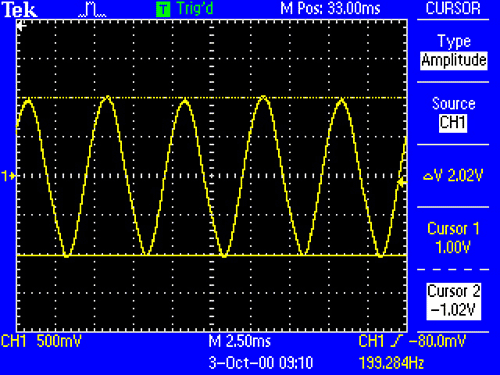Click the M 2.50ms timebase readout

pyautogui.click(x=239, y=341)
